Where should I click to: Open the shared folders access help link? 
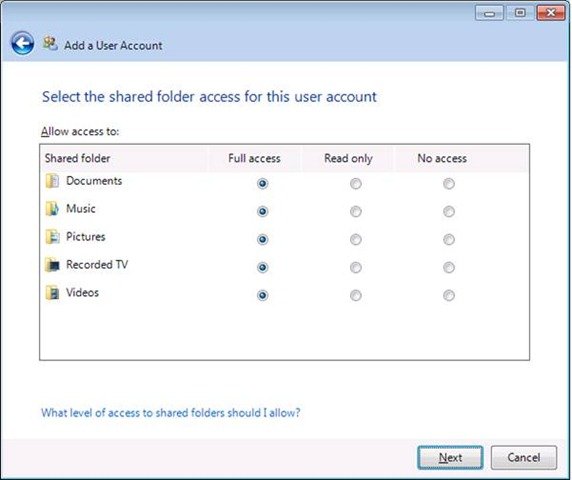(x=171, y=413)
